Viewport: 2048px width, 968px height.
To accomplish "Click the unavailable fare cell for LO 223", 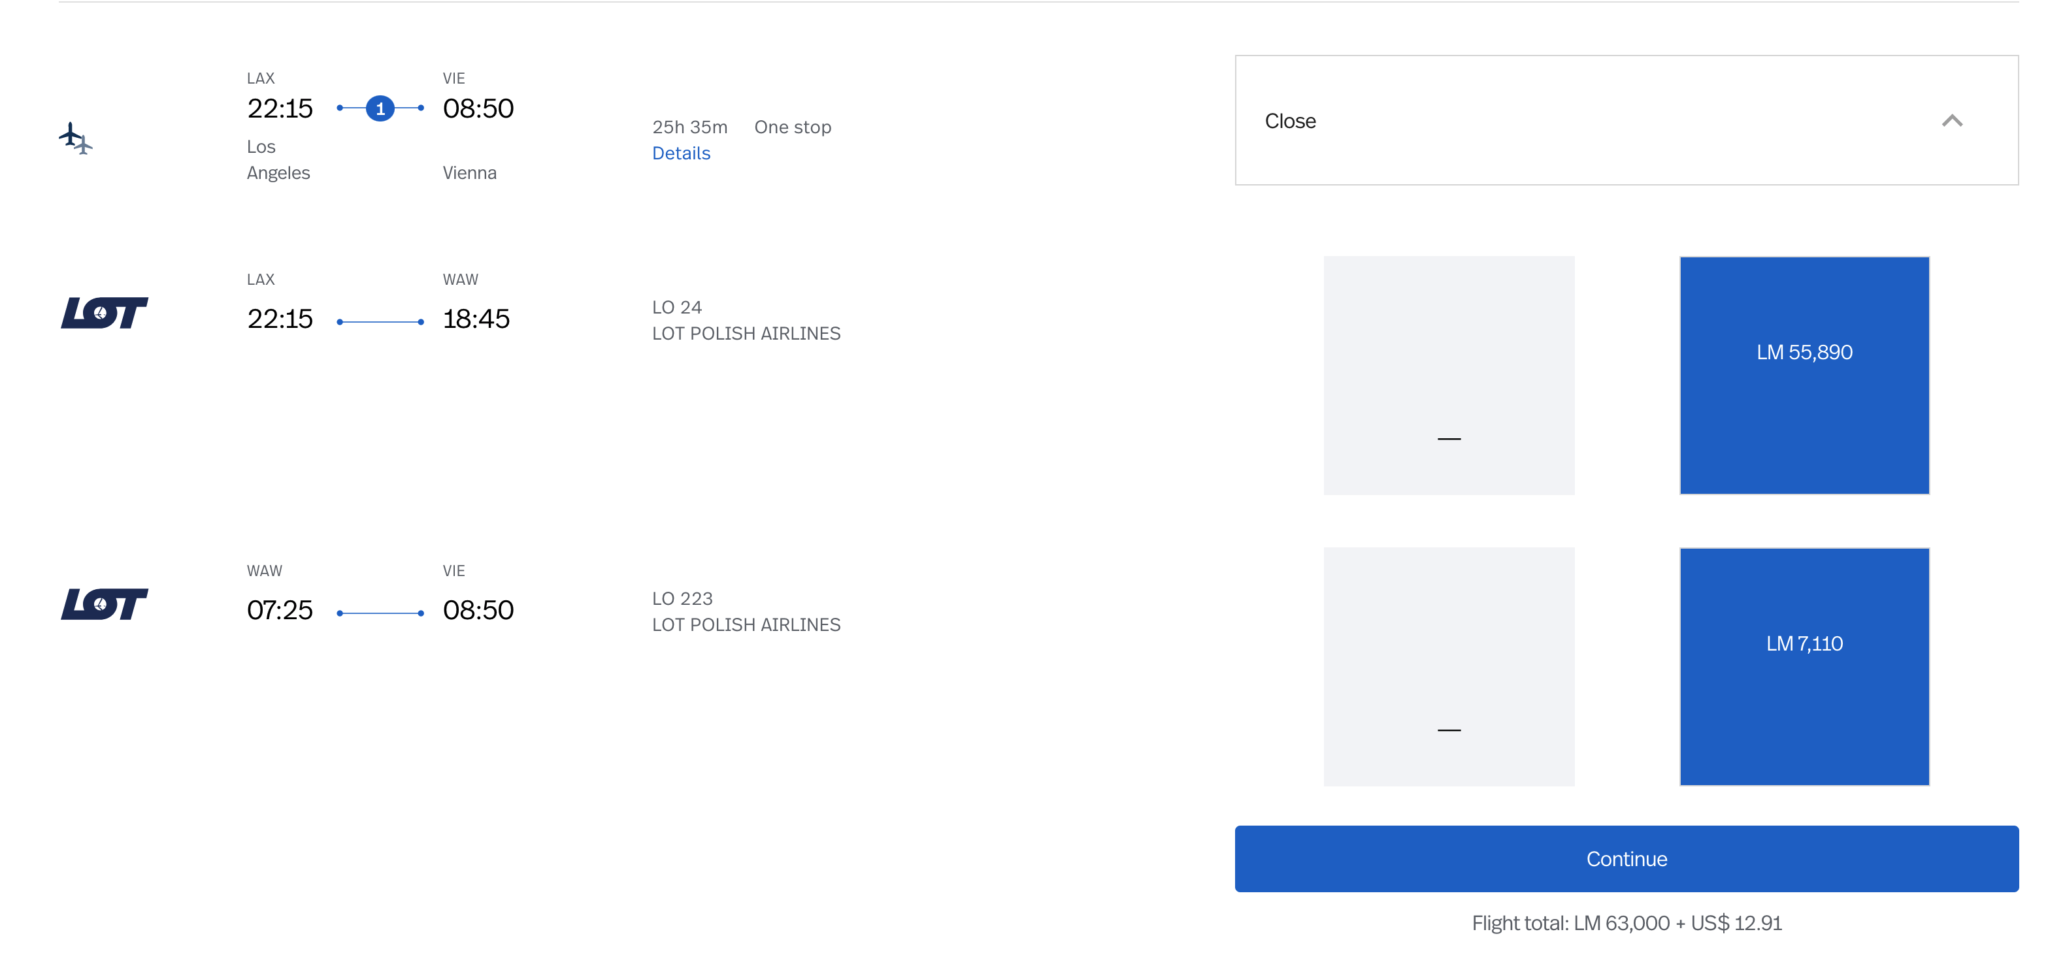I will click(1449, 666).
